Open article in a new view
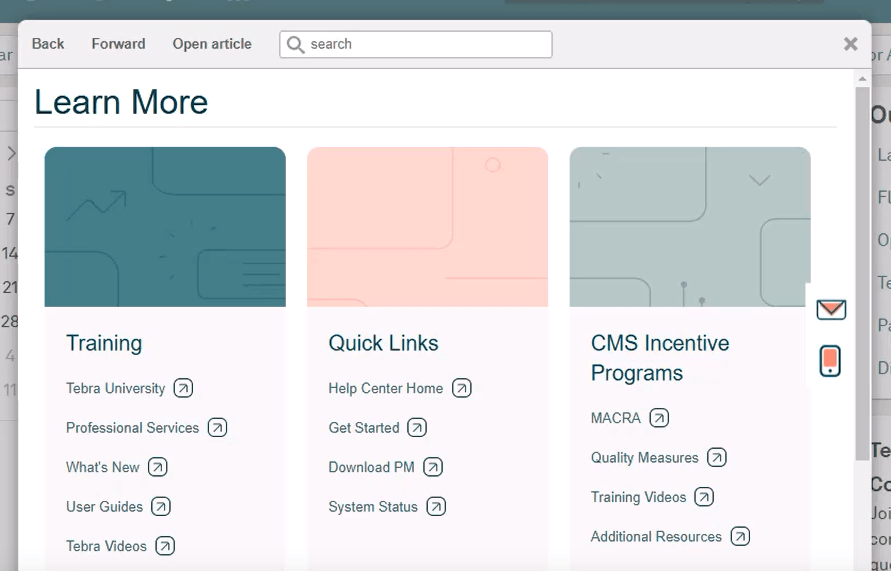 212,44
